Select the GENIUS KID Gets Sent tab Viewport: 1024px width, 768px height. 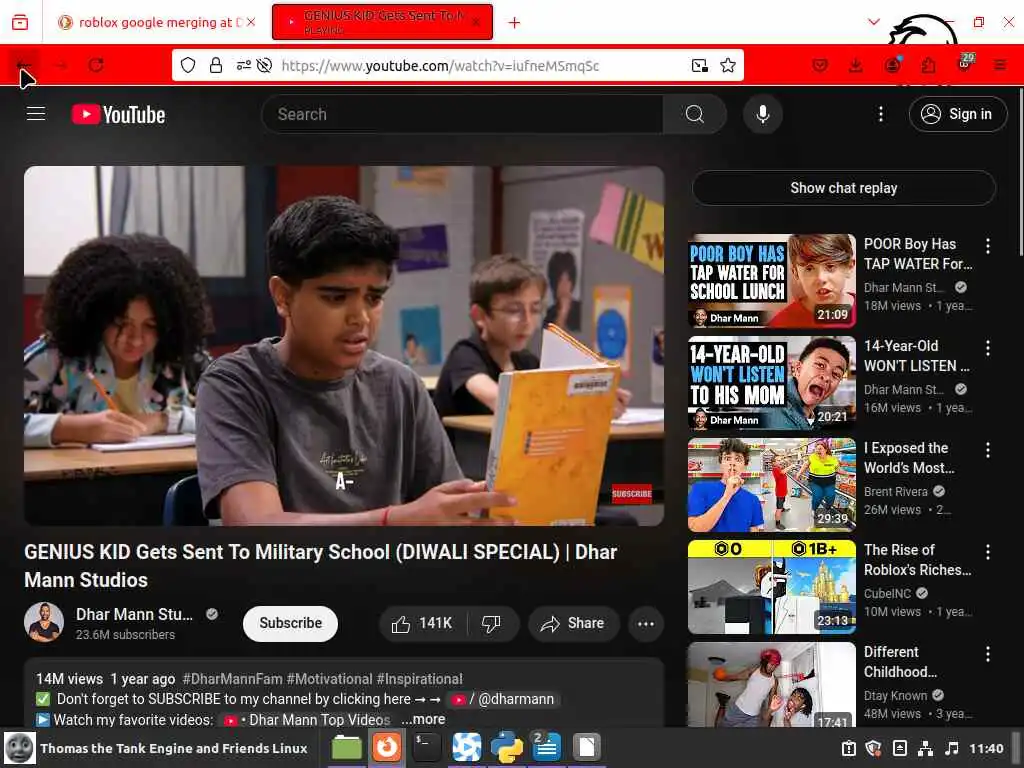pyautogui.click(x=382, y=22)
